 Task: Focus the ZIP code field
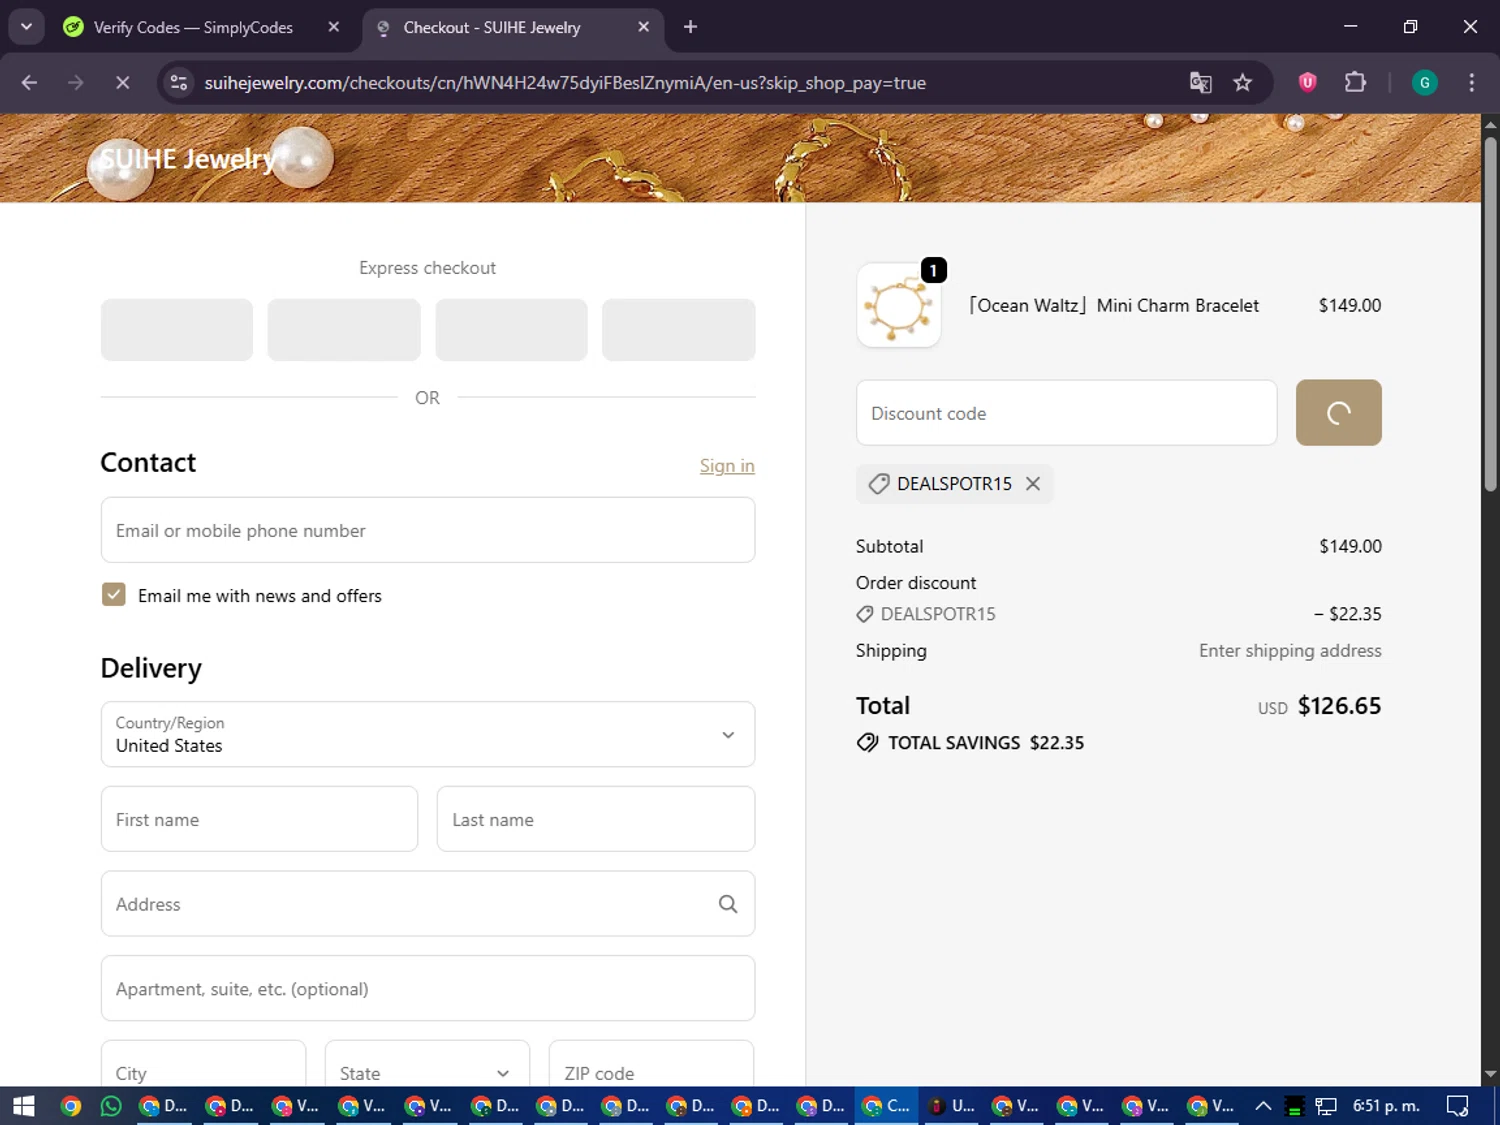pos(651,1064)
